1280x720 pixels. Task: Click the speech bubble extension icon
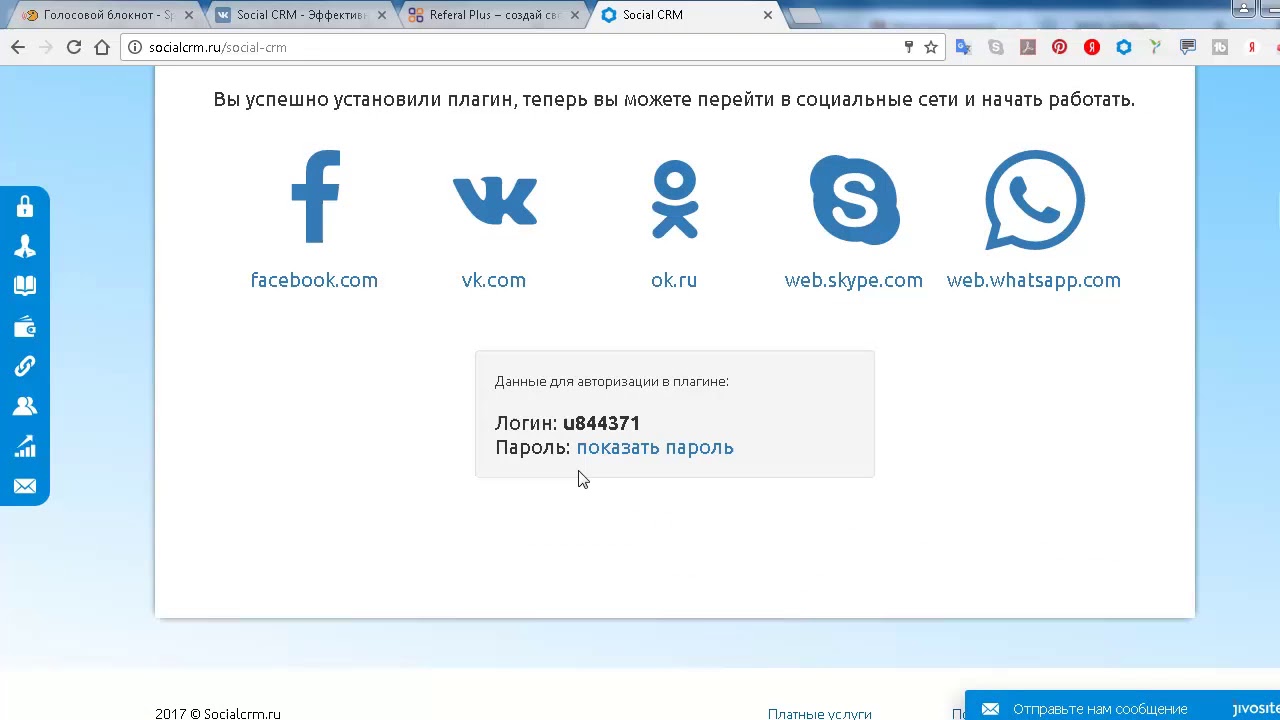tap(1188, 47)
